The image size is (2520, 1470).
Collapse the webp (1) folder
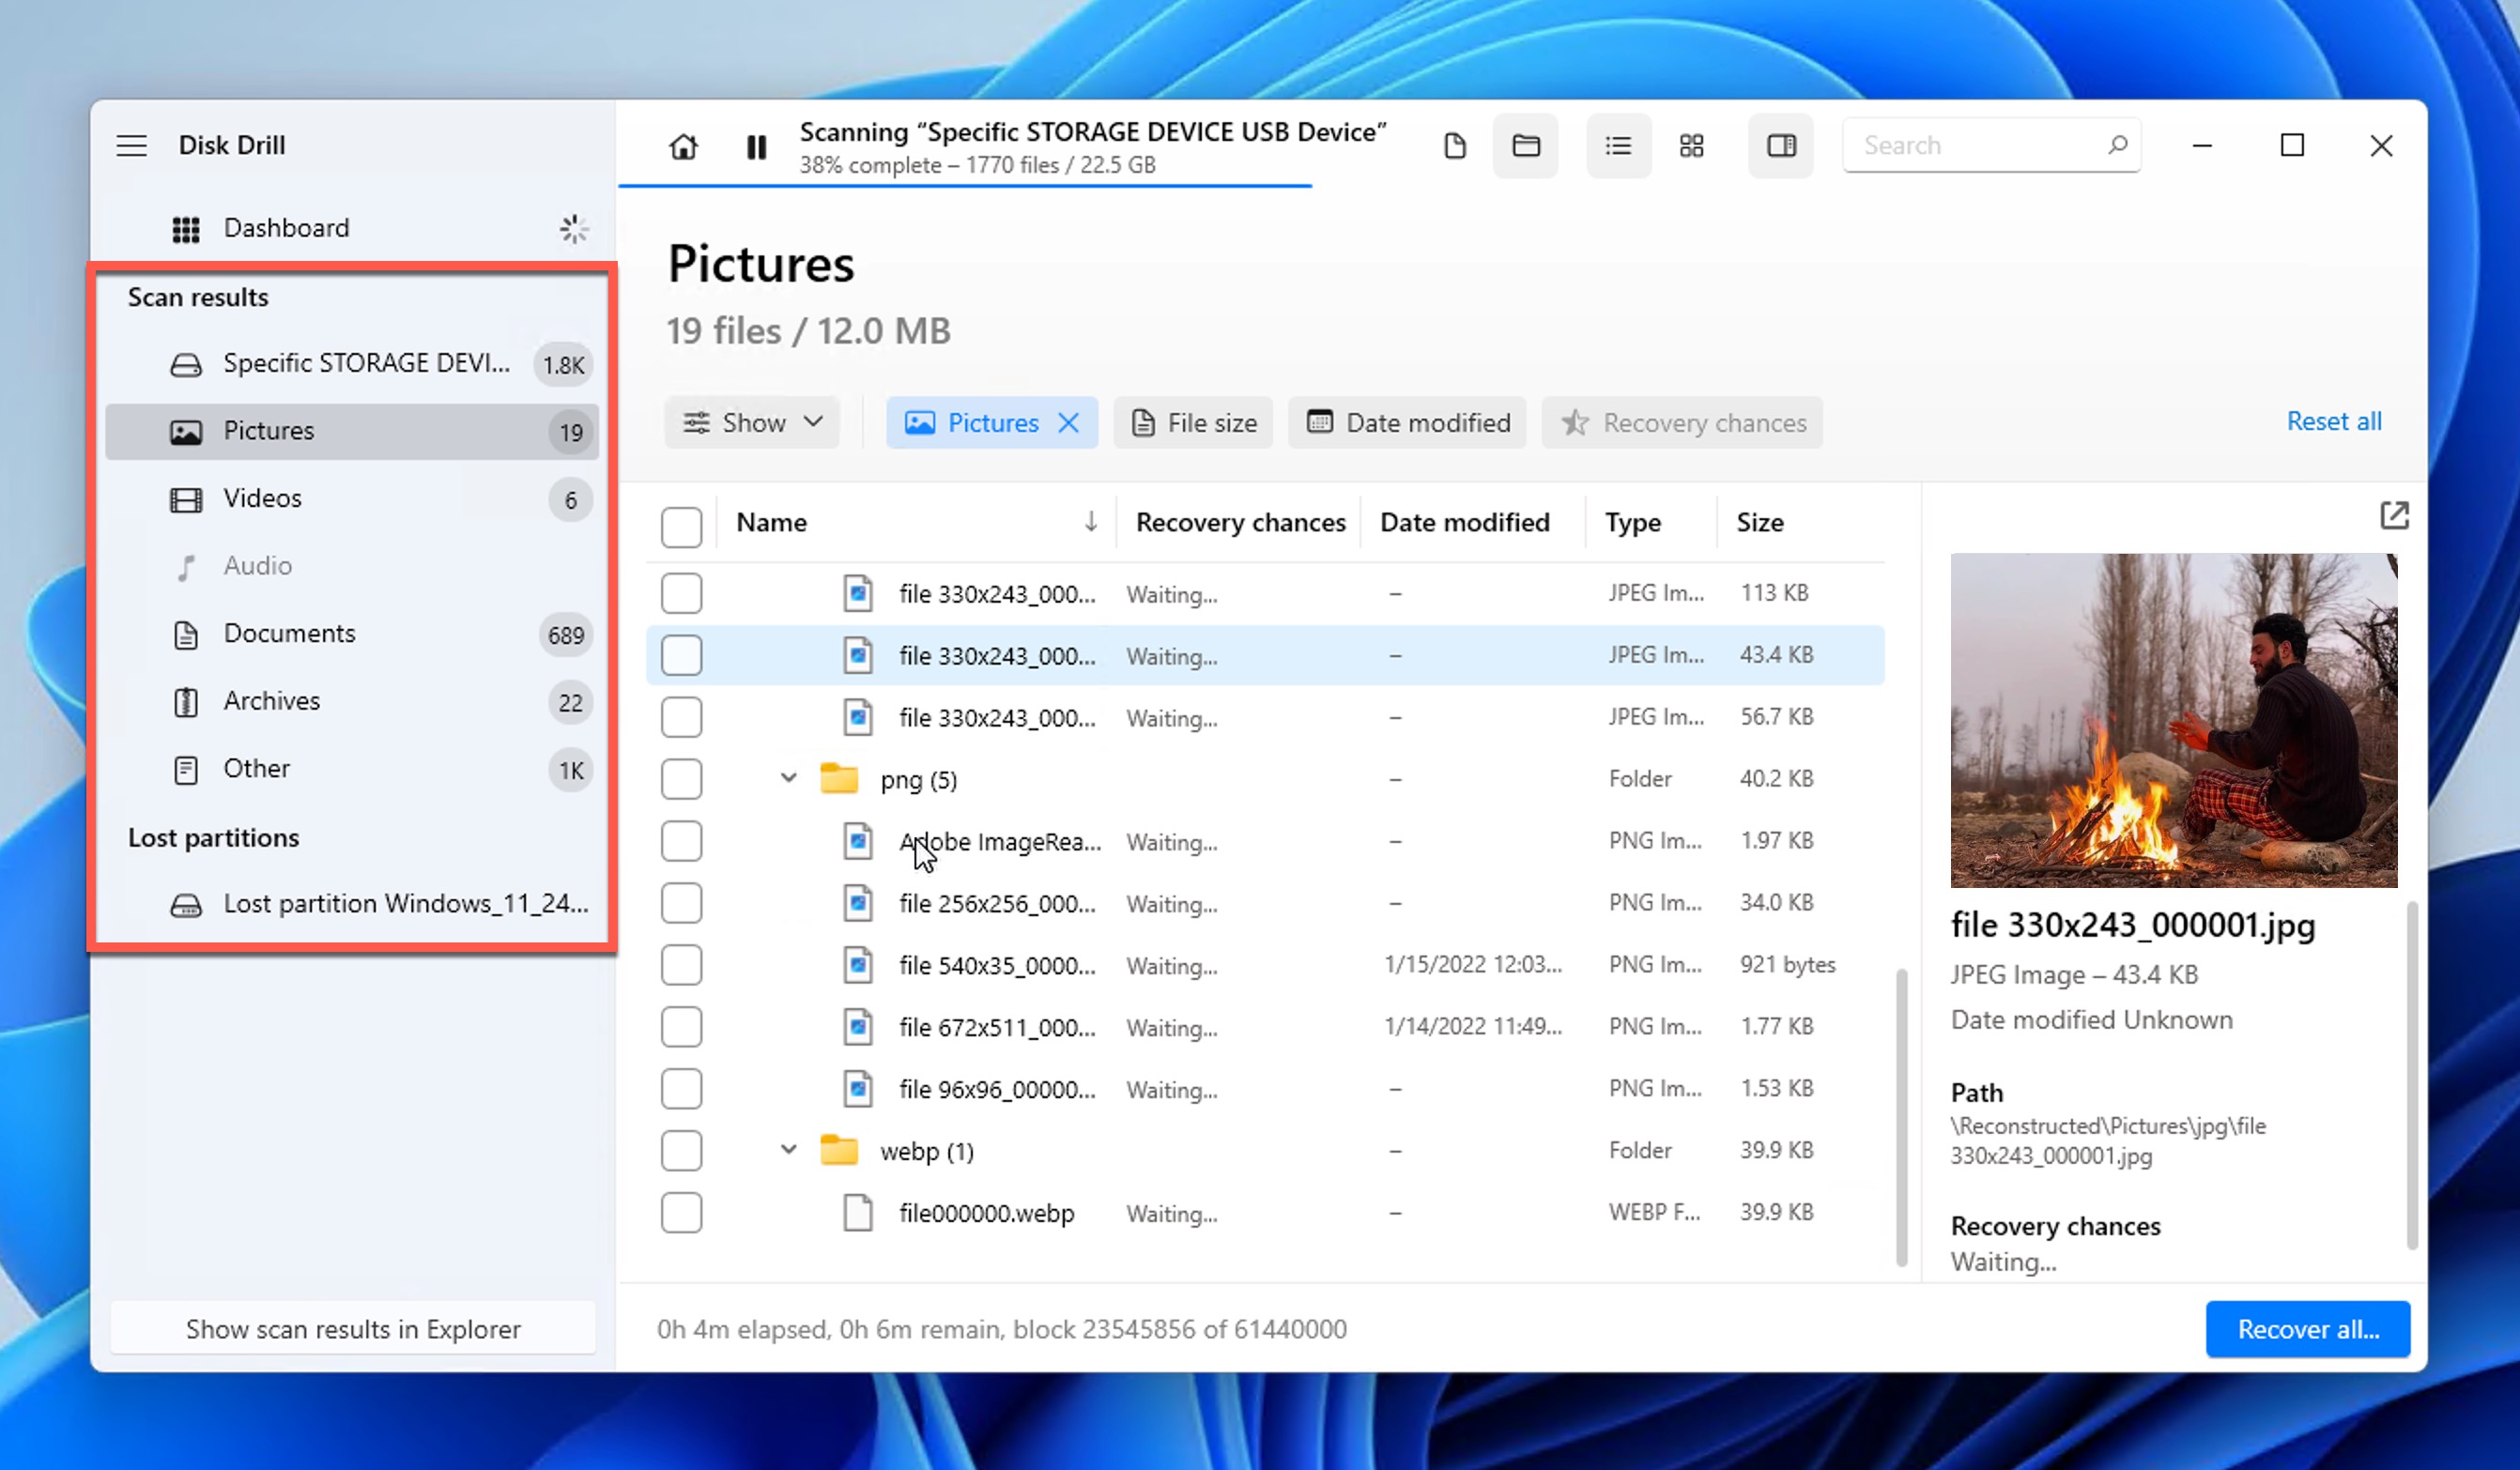[x=788, y=1150]
